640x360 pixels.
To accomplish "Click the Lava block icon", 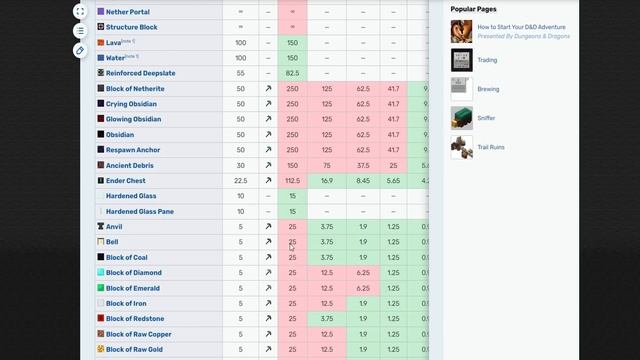I will (x=101, y=42).
